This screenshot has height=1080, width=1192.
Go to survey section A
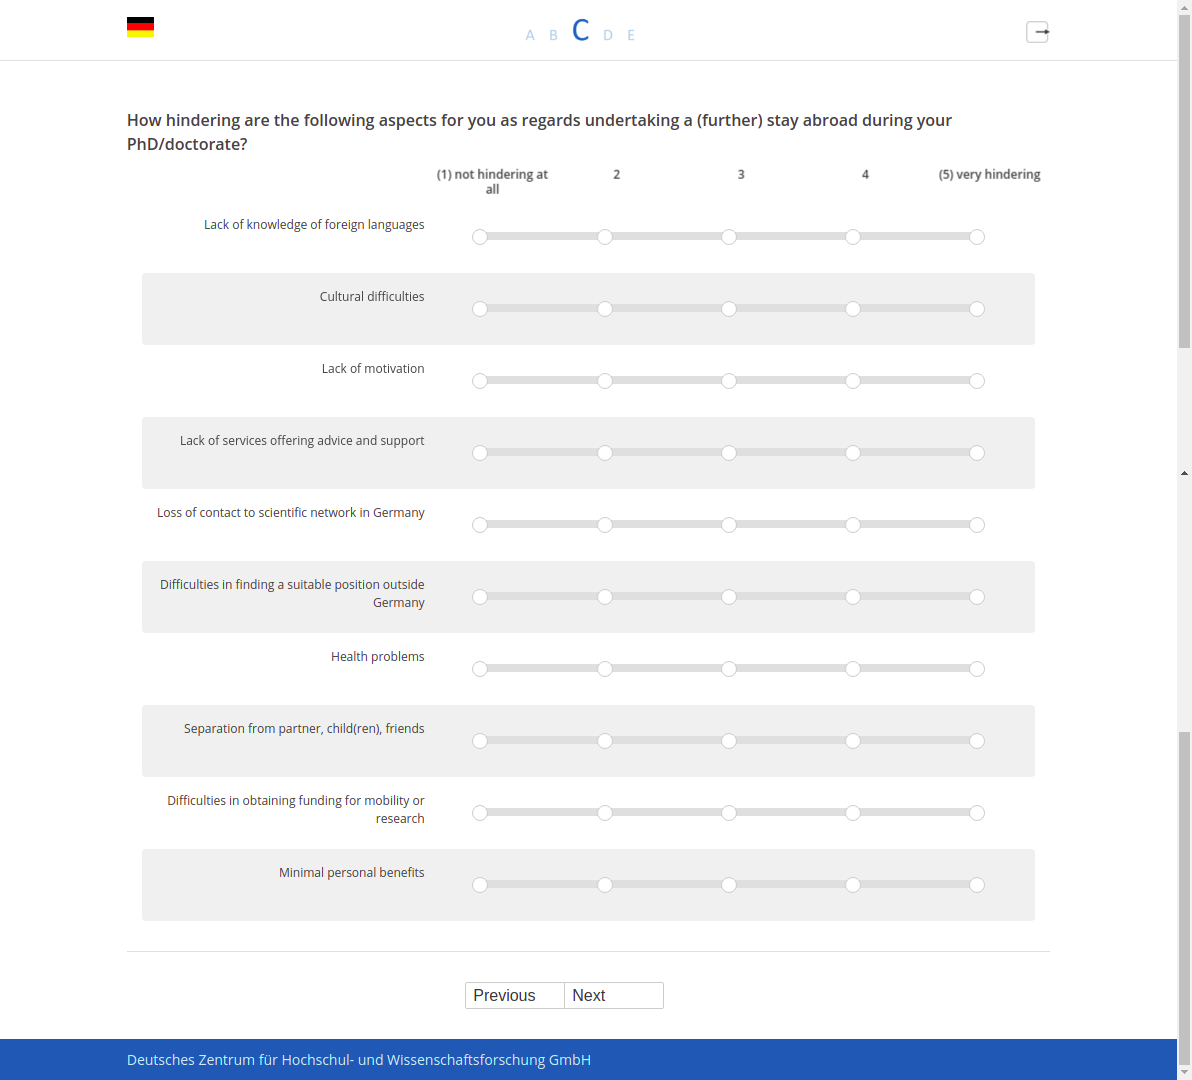pos(530,35)
